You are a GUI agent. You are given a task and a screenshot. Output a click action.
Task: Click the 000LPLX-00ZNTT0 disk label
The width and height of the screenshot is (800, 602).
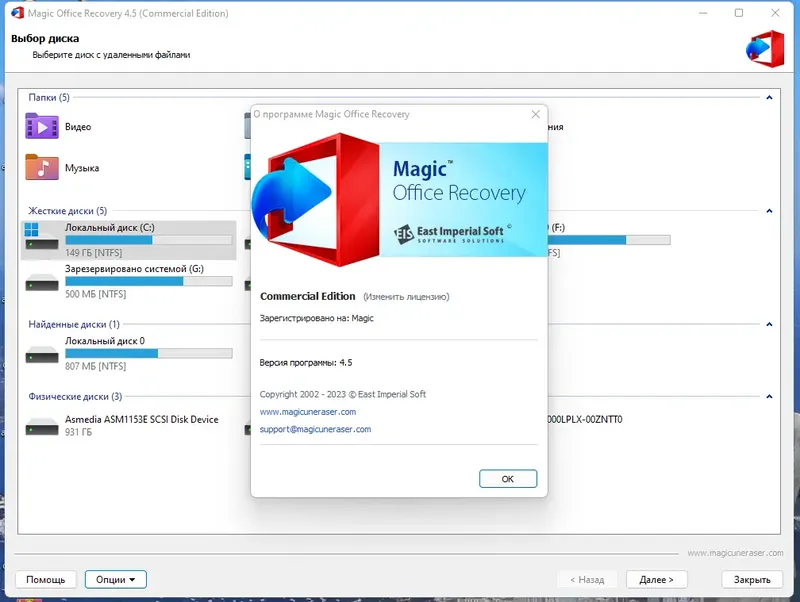click(x=585, y=419)
